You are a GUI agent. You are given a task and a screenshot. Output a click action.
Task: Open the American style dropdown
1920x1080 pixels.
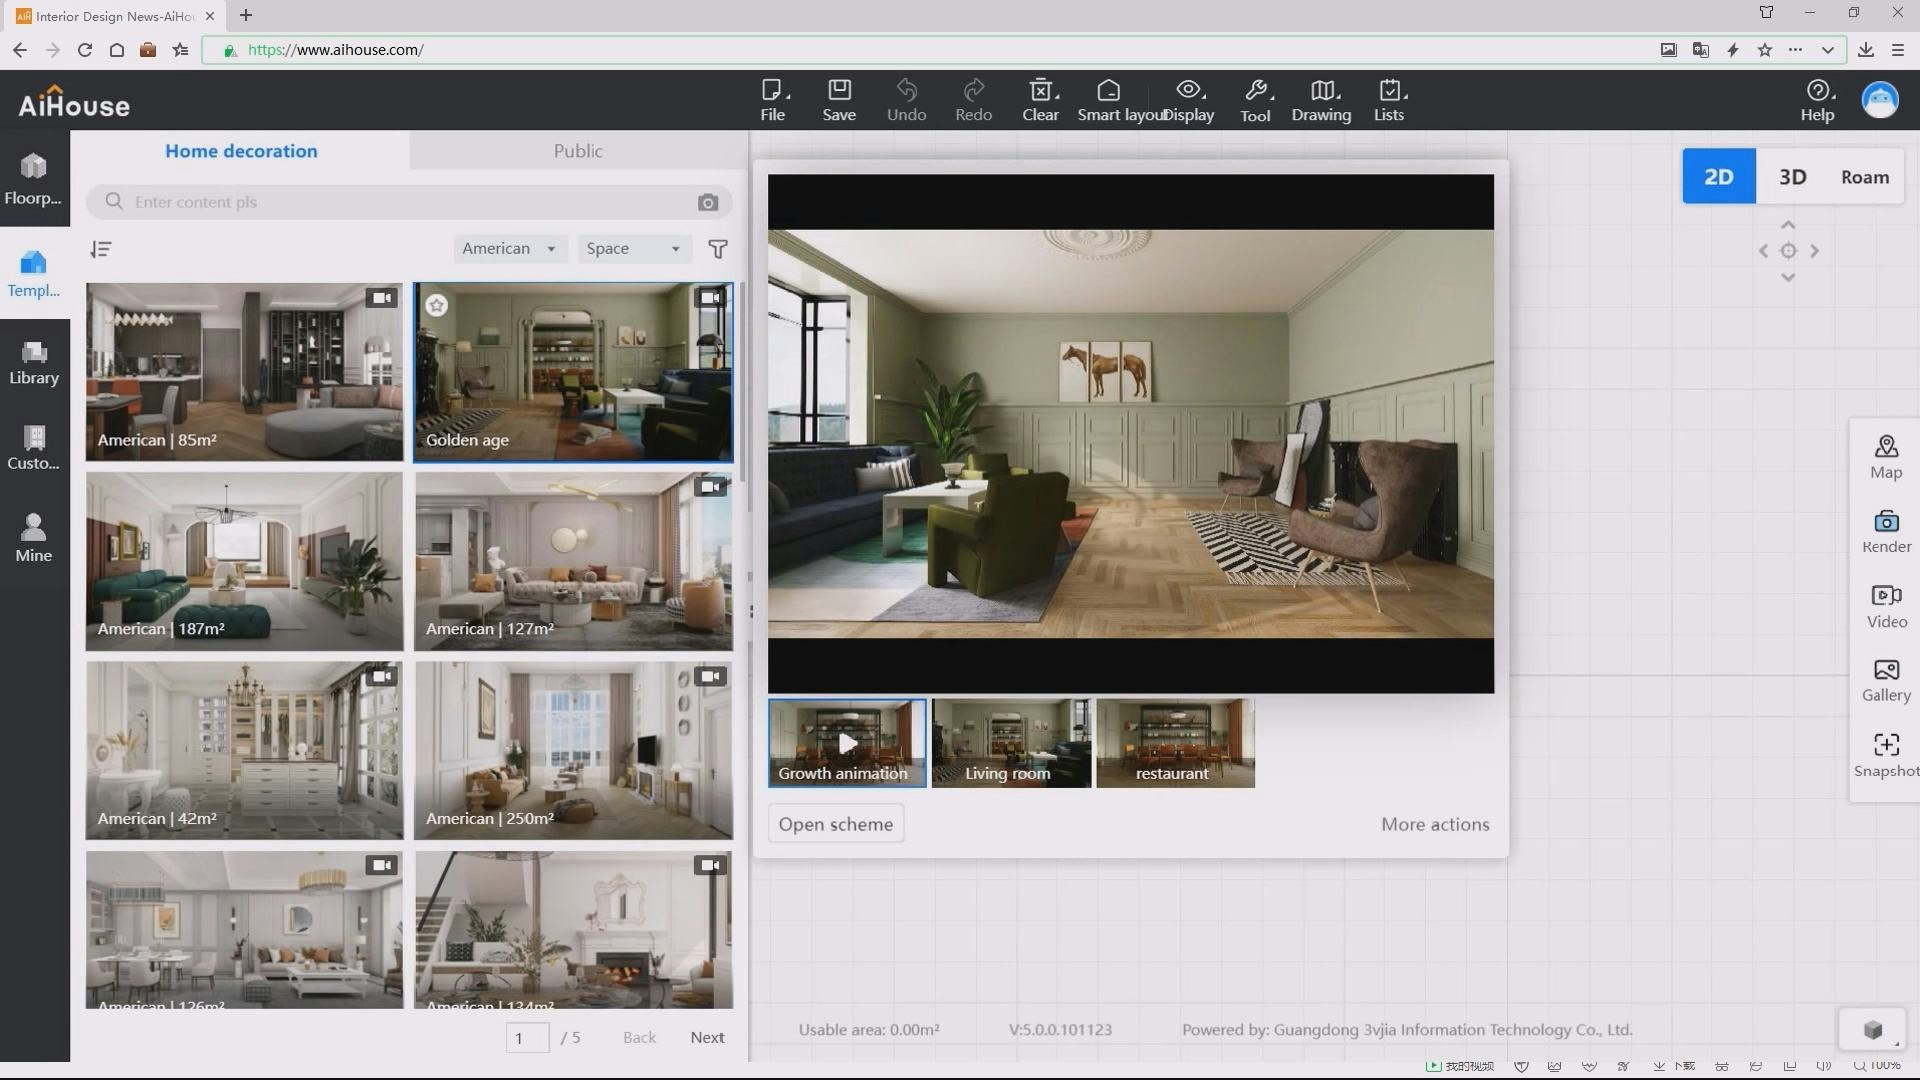[510, 248]
